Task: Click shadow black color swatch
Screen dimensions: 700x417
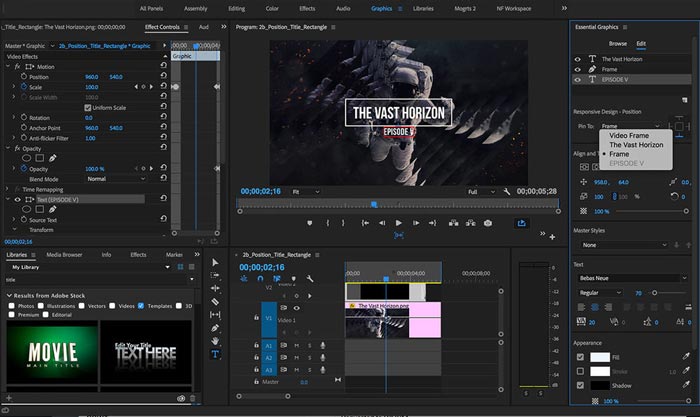Action: [x=600, y=385]
